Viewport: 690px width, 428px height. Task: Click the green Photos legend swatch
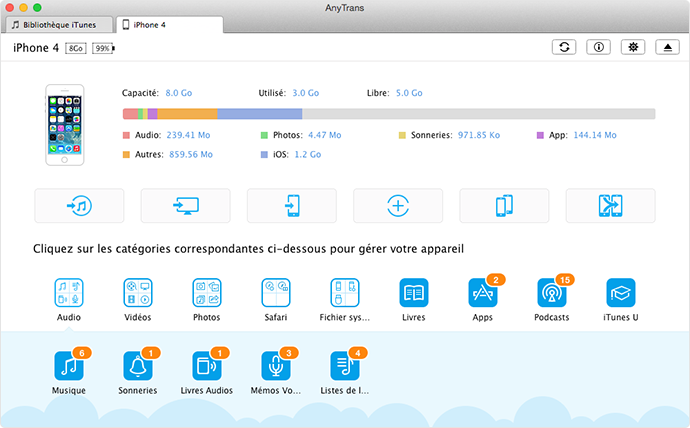point(264,135)
